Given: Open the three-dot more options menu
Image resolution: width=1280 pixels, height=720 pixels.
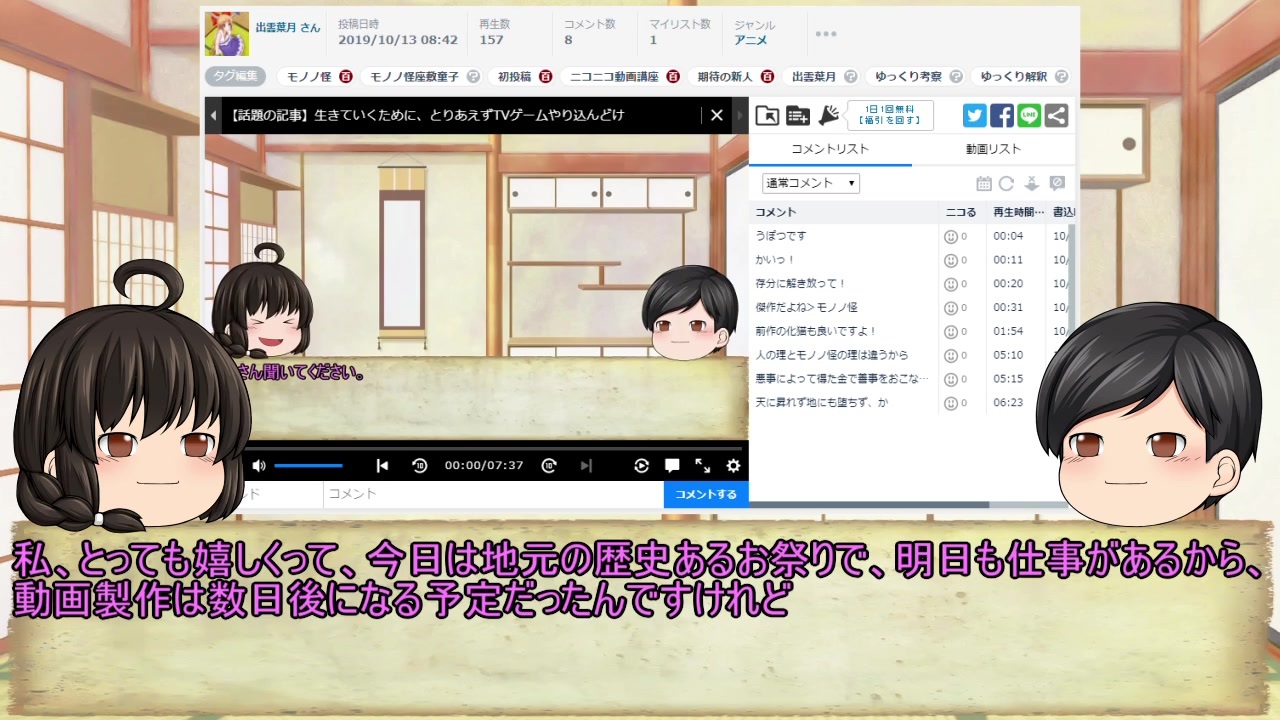Looking at the screenshot, I should pyautogui.click(x=825, y=34).
